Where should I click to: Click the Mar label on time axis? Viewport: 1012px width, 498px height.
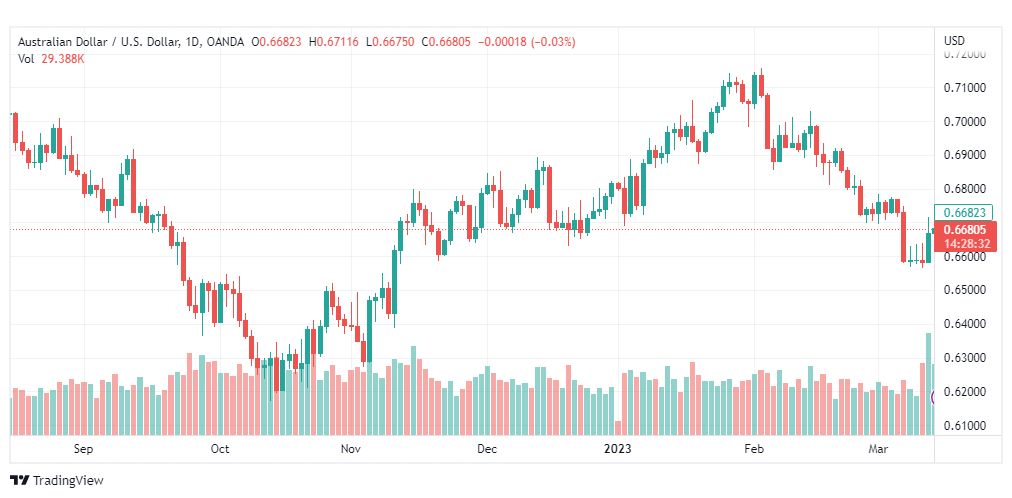[x=876, y=449]
